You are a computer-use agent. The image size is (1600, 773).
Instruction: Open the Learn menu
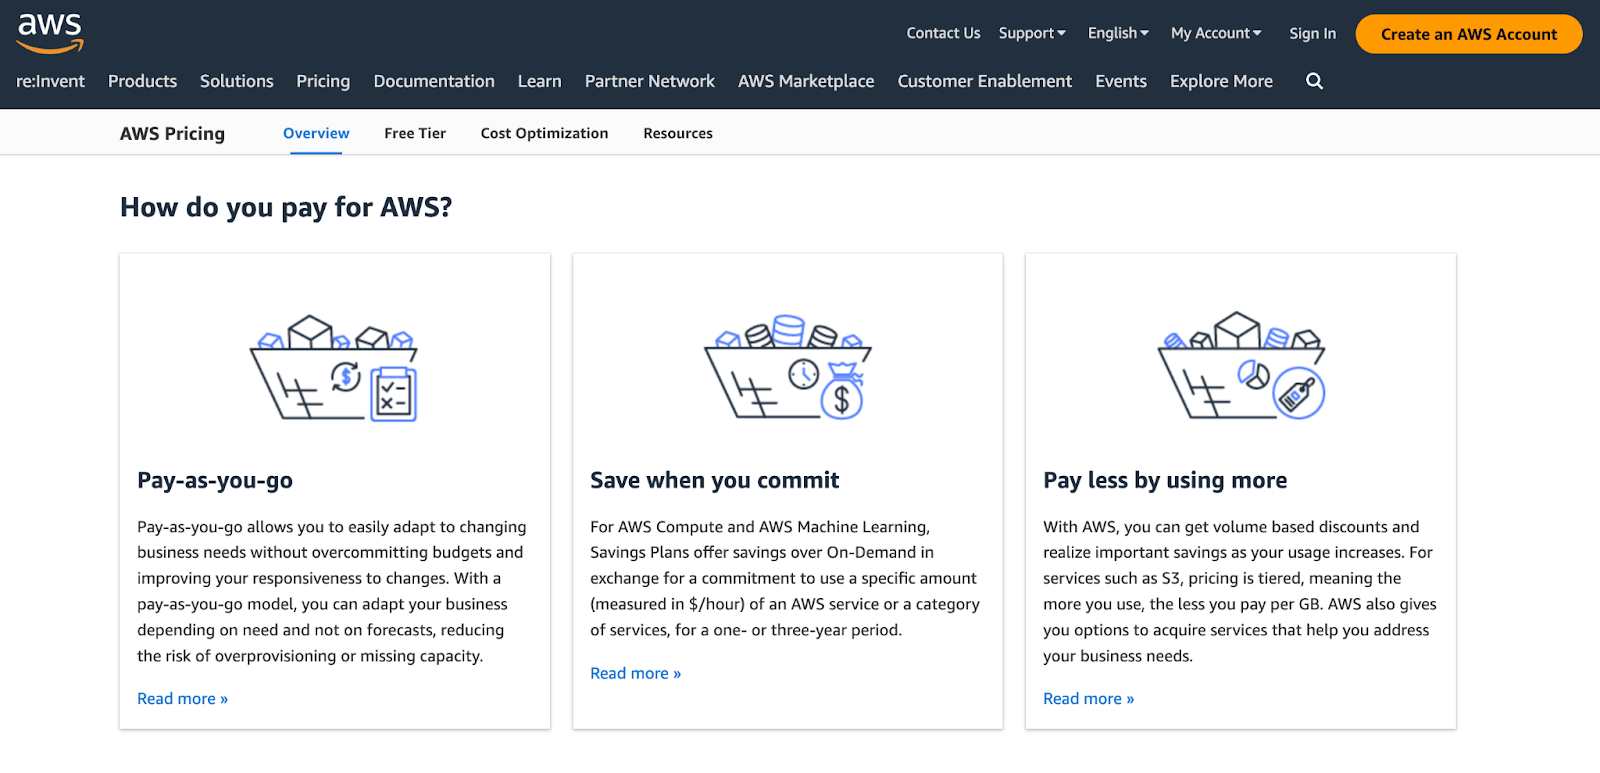[x=539, y=81]
